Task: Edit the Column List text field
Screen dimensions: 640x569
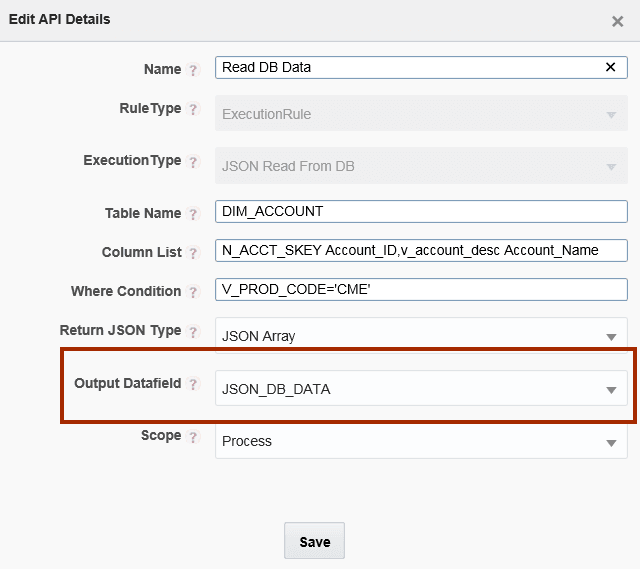Action: (421, 250)
